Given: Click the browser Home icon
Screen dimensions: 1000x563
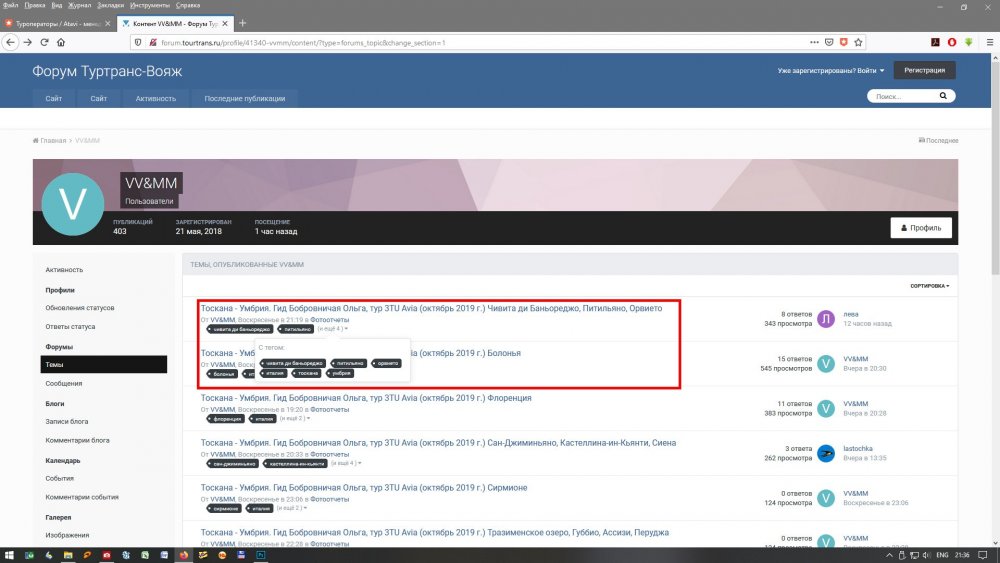Looking at the screenshot, I should tap(61, 42).
